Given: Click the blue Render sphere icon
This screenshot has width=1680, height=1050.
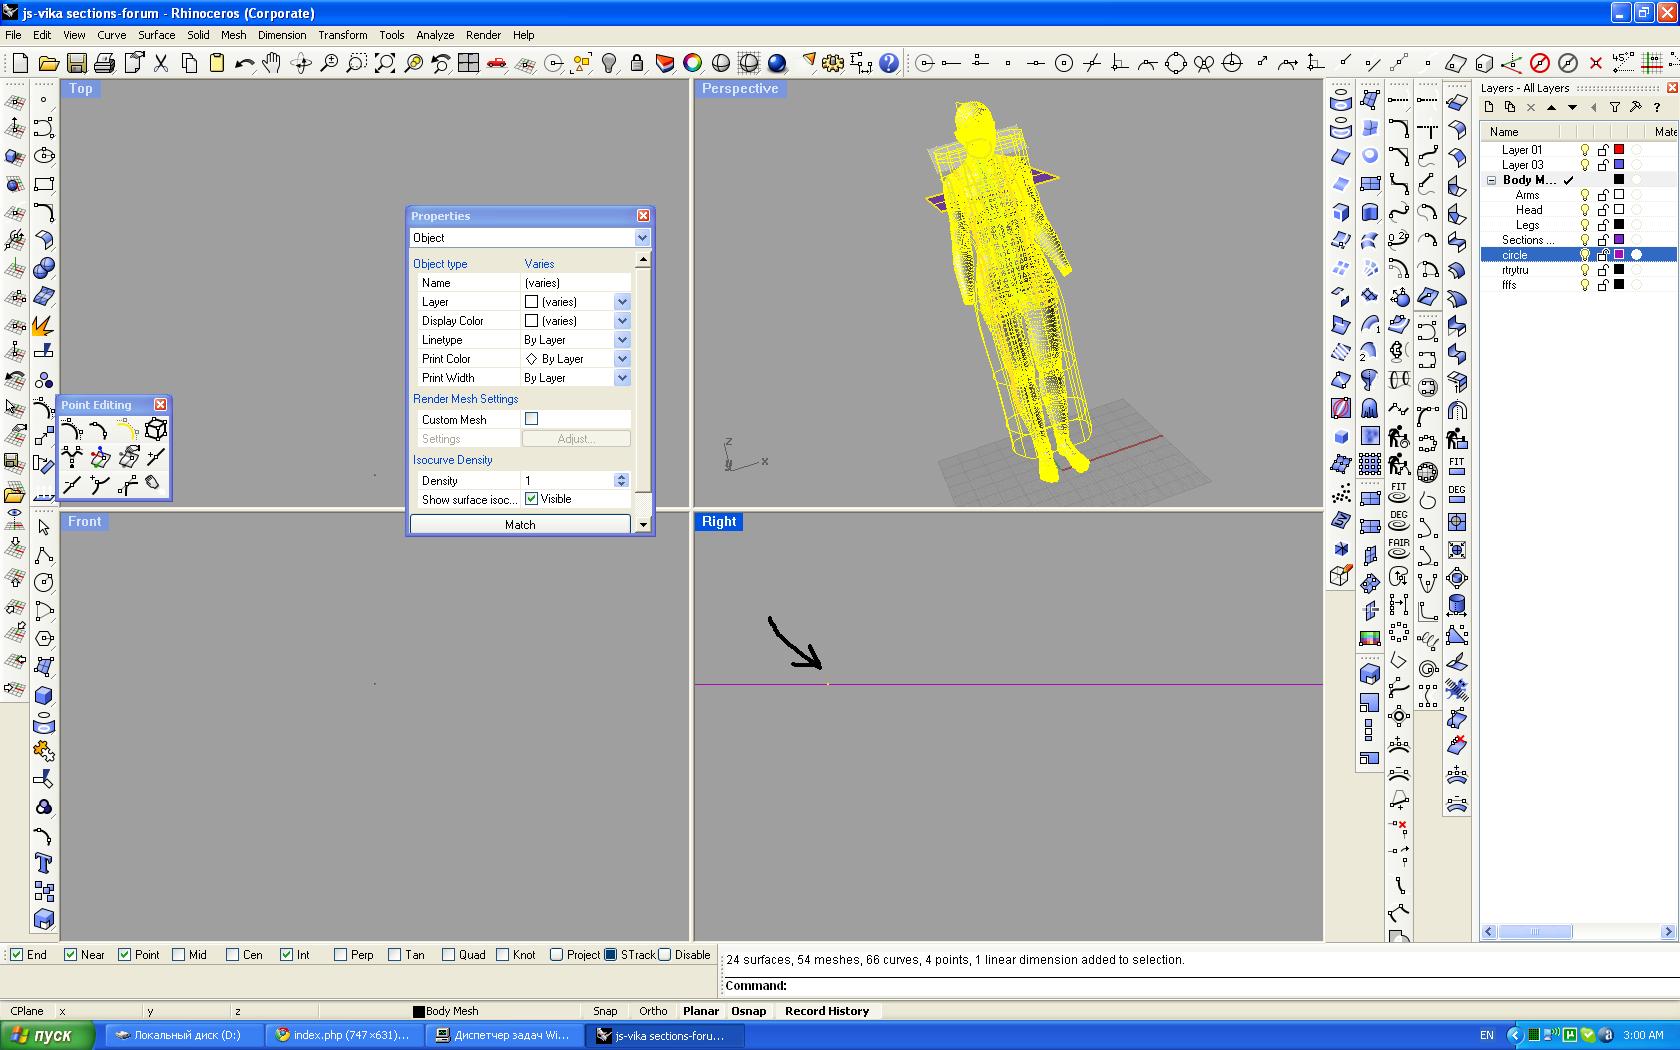Looking at the screenshot, I should [x=777, y=63].
